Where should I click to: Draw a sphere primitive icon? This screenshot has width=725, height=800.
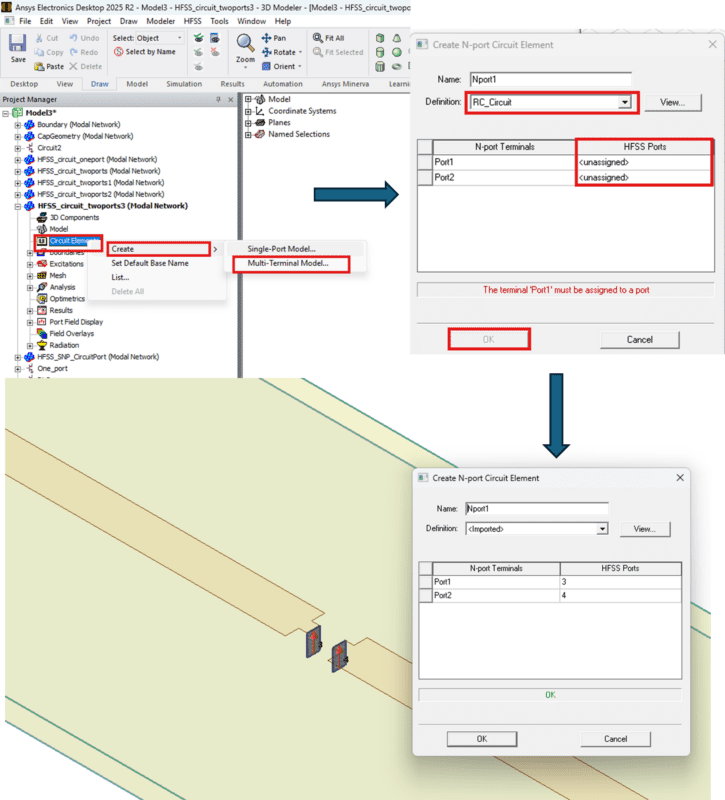click(x=396, y=52)
